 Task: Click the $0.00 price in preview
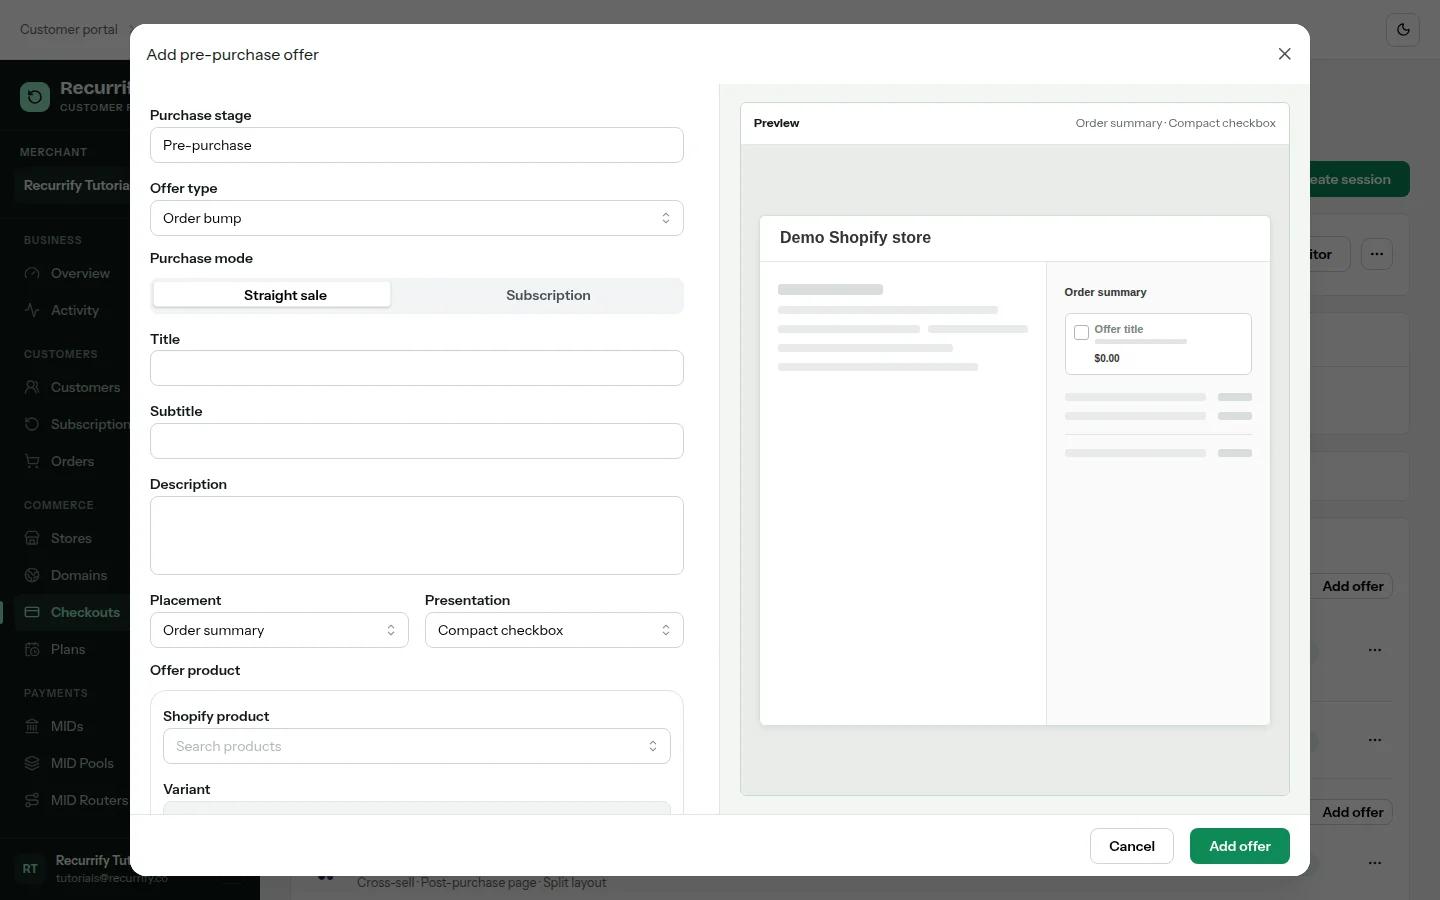(1107, 358)
